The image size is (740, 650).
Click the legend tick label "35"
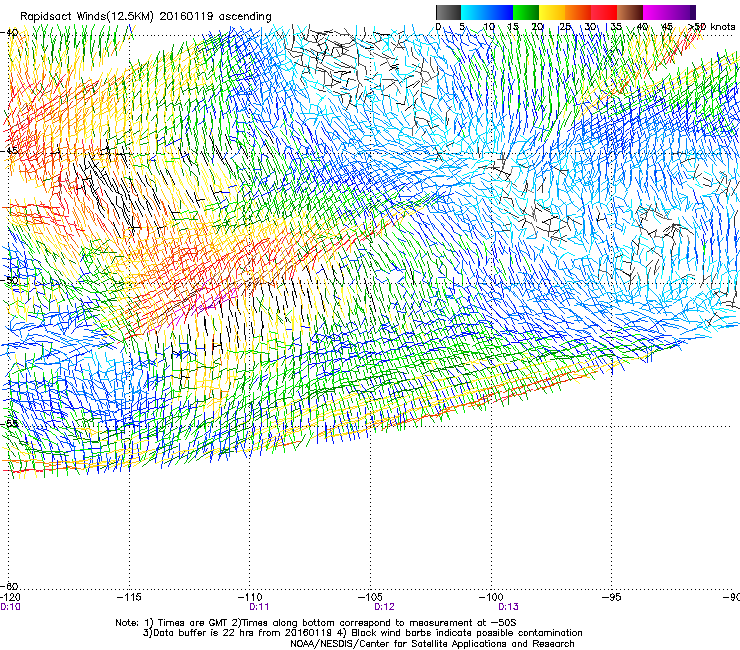pyautogui.click(x=616, y=26)
